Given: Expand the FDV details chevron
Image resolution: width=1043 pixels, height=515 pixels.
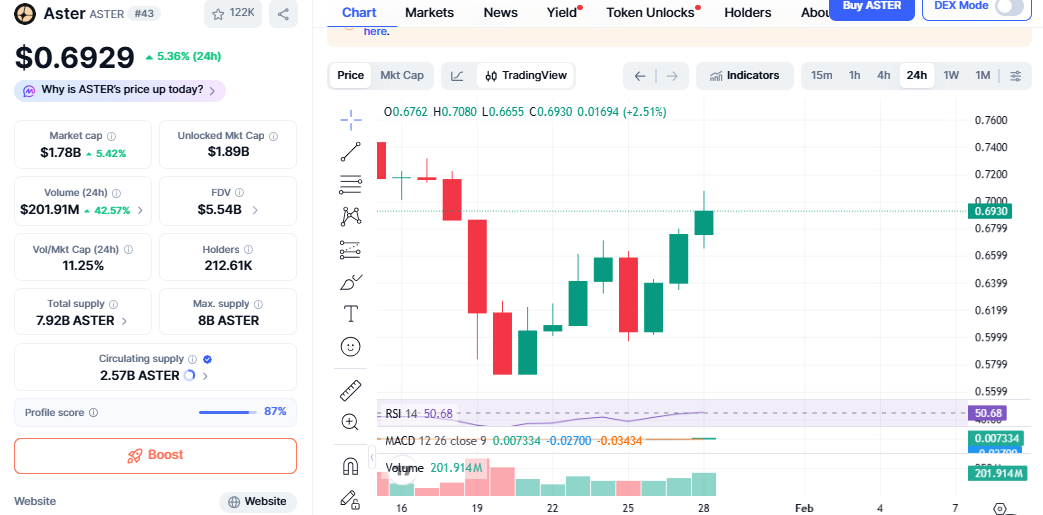Looking at the screenshot, I should coord(255,211).
